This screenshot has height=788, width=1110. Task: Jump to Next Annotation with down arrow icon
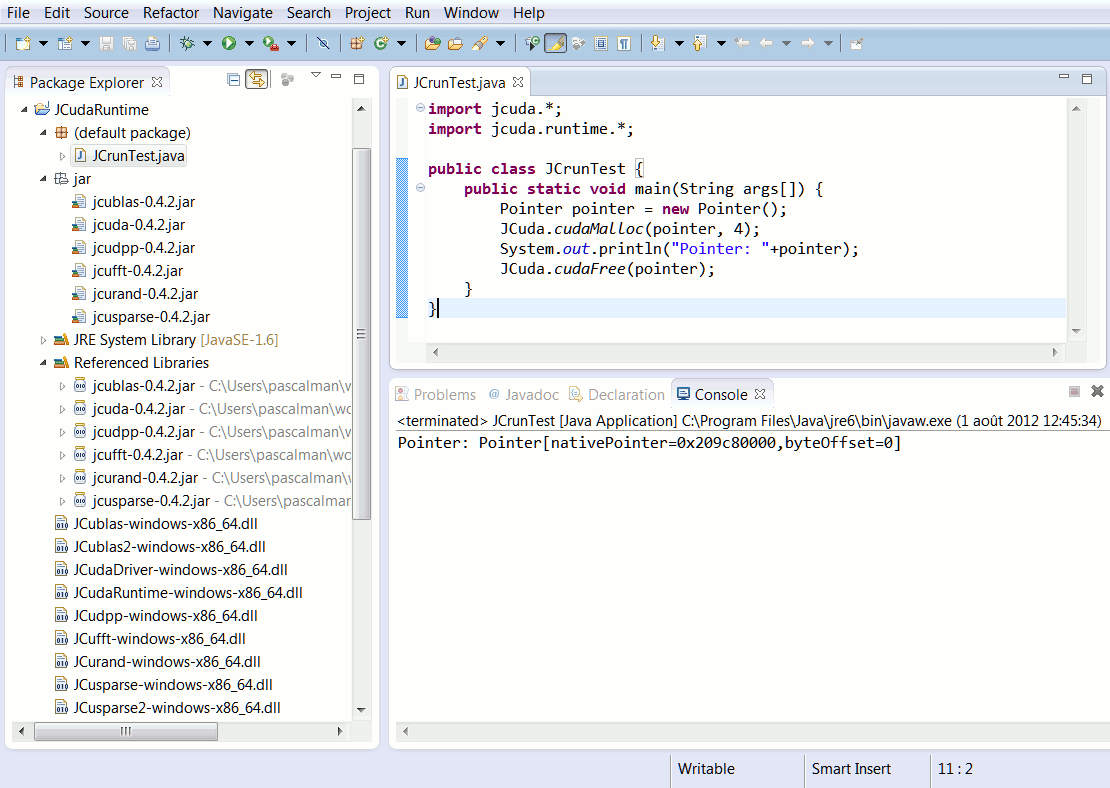657,43
